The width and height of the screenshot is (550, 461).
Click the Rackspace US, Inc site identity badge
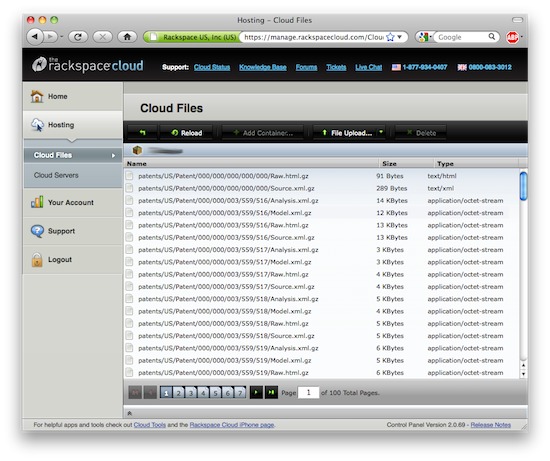pos(192,37)
